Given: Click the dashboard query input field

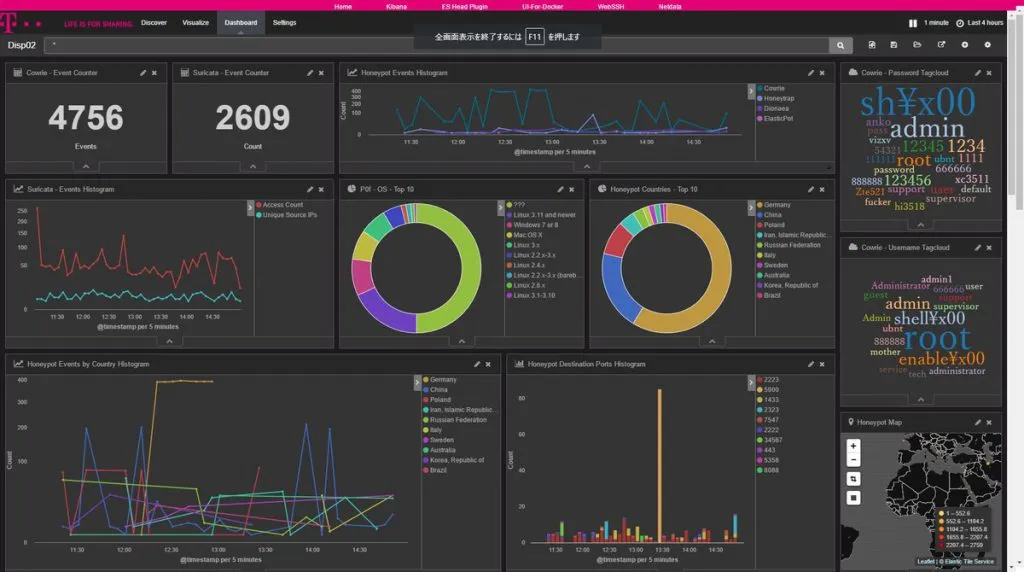Looking at the screenshot, I should click(x=438, y=45).
